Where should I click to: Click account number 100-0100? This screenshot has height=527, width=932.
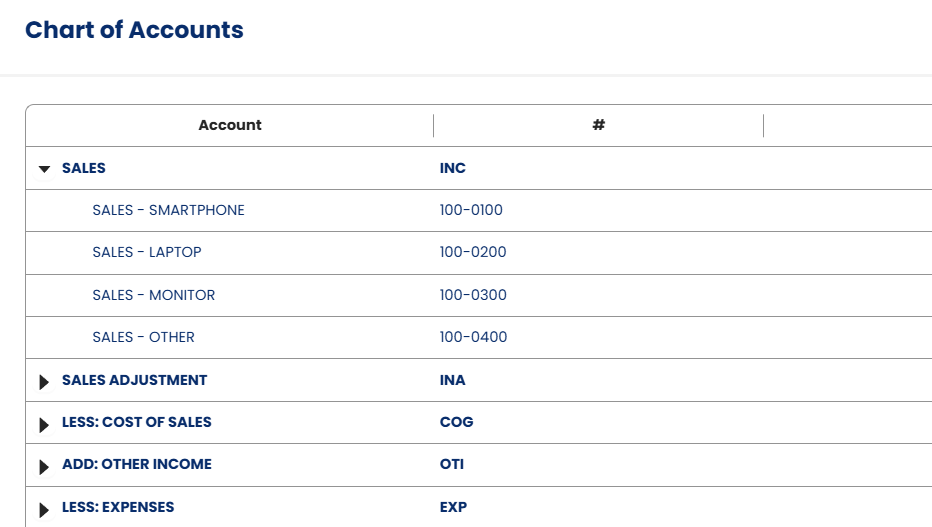coord(471,210)
